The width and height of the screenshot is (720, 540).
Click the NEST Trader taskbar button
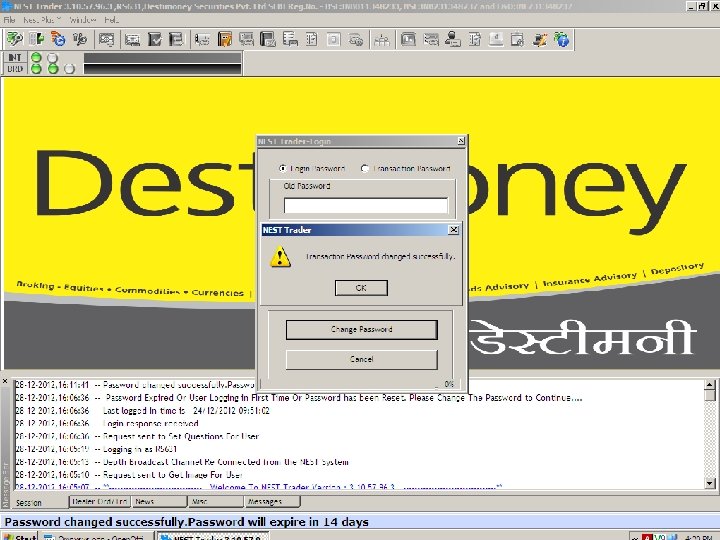[211, 536]
